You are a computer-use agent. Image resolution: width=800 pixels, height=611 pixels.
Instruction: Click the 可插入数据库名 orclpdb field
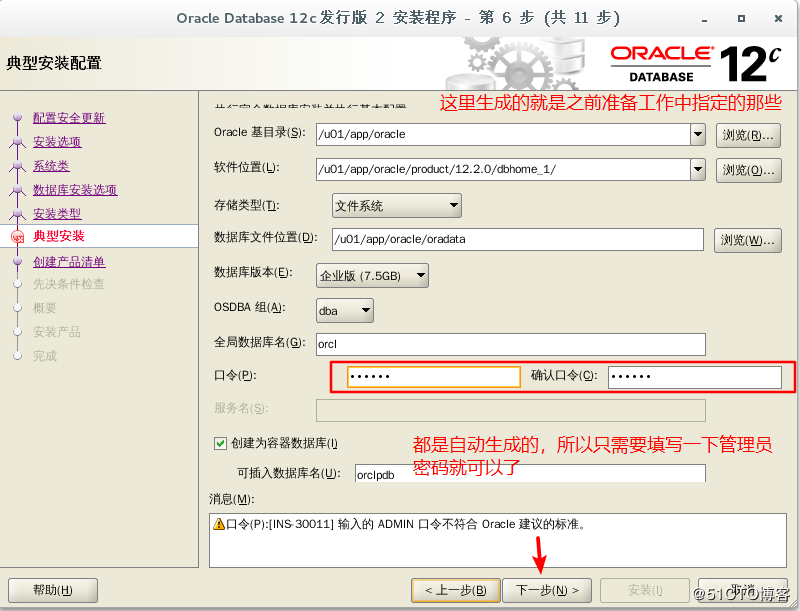(530, 474)
